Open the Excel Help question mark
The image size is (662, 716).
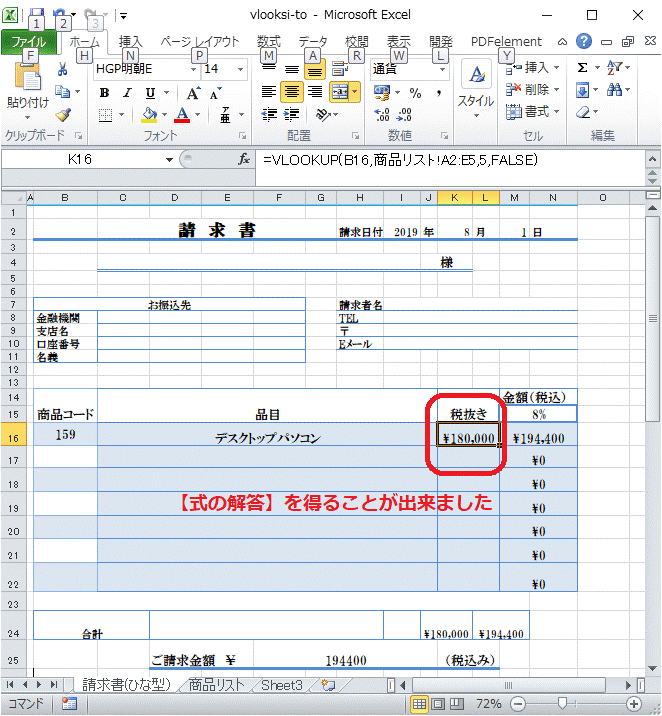click(584, 42)
